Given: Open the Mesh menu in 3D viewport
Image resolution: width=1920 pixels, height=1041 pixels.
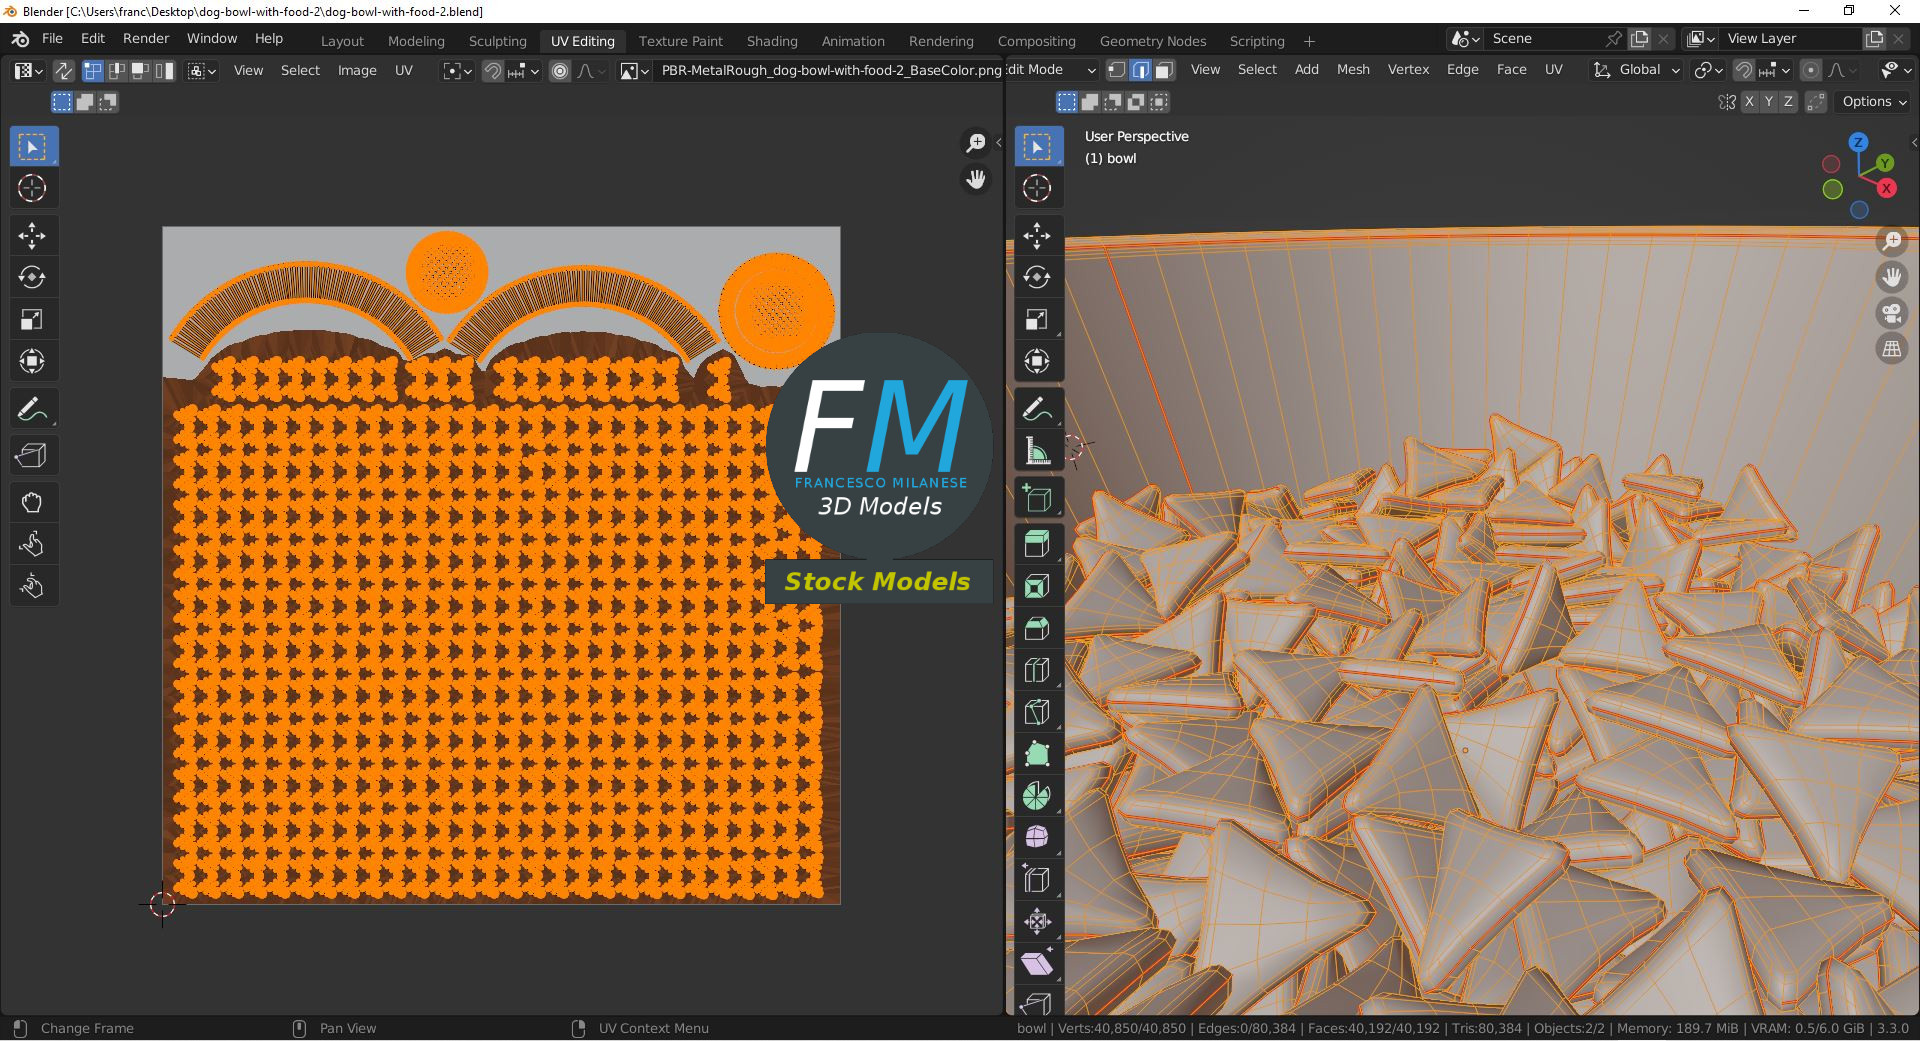Looking at the screenshot, I should (1353, 69).
